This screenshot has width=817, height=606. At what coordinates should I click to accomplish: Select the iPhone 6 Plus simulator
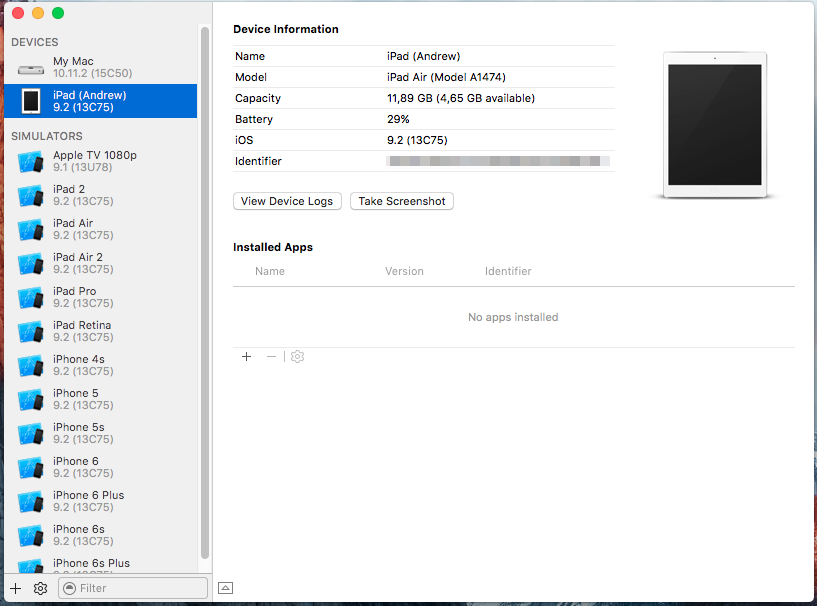[x=101, y=501]
